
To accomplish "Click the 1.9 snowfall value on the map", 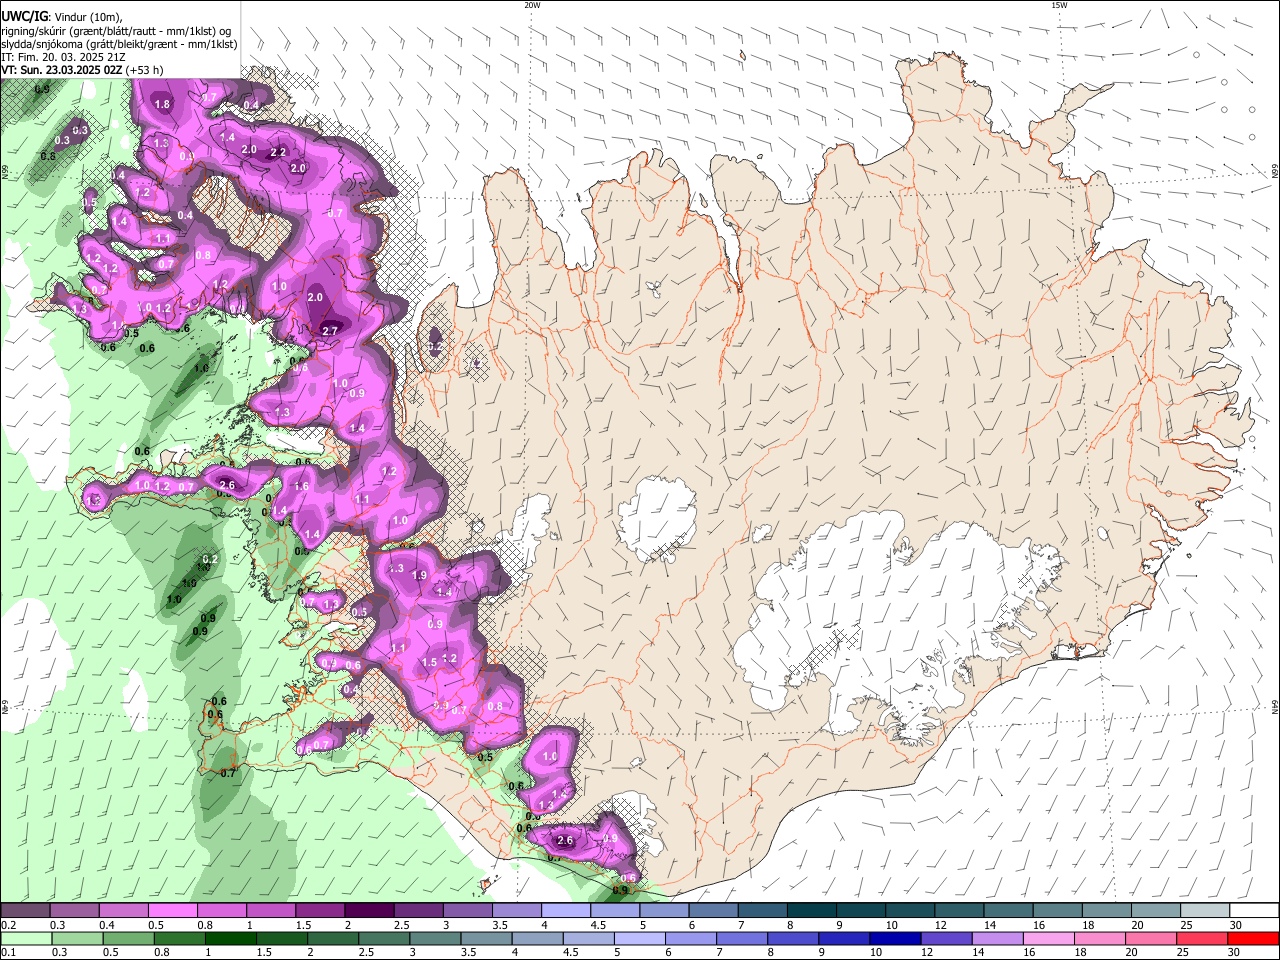I will point(419,576).
